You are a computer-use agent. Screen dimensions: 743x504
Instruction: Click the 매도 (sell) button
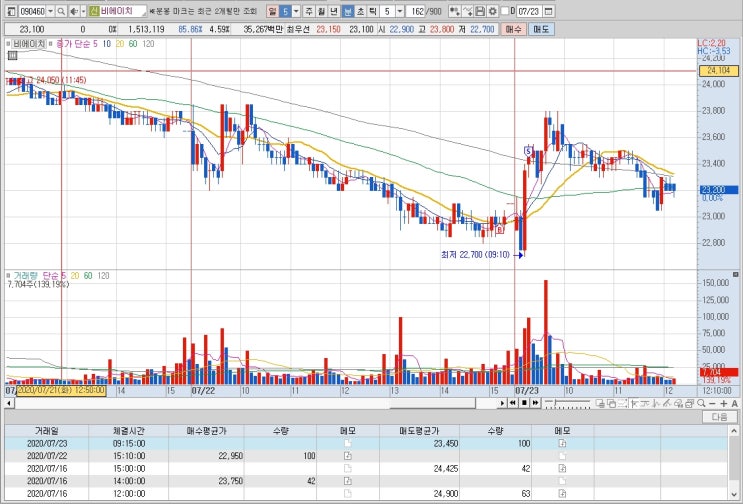541,29
